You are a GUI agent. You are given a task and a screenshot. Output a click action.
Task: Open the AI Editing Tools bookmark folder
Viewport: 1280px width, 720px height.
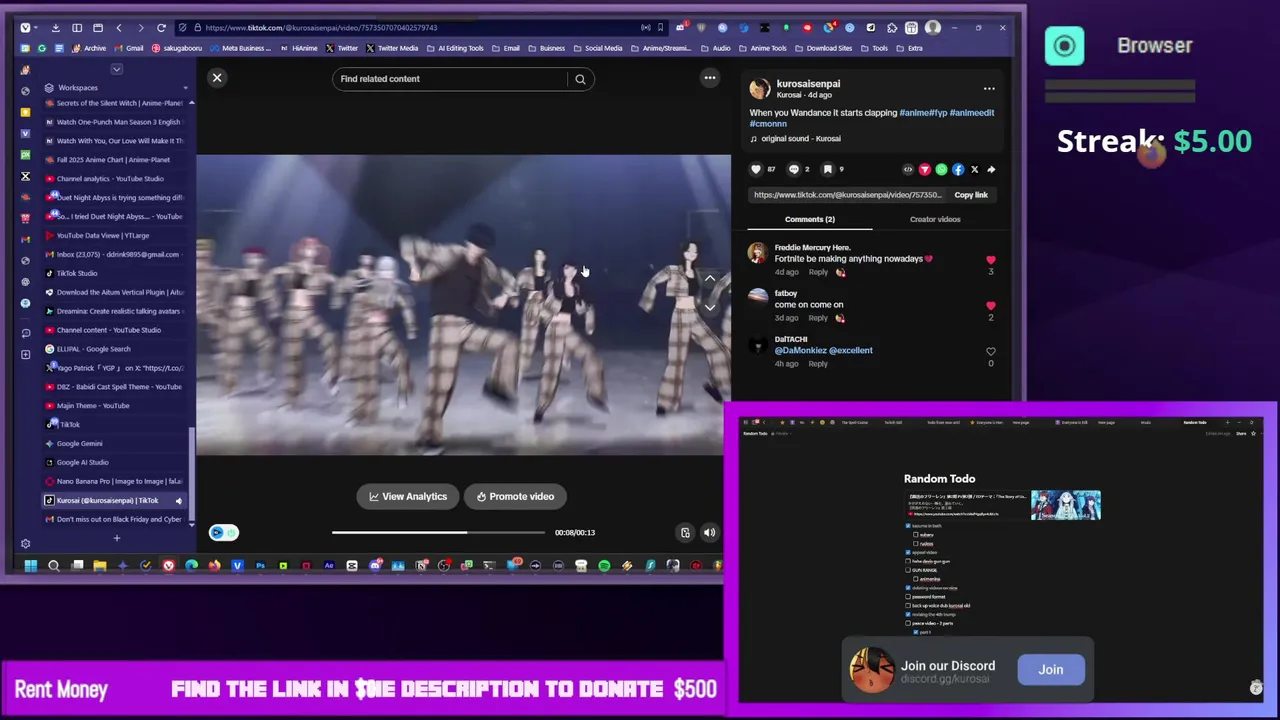click(454, 48)
